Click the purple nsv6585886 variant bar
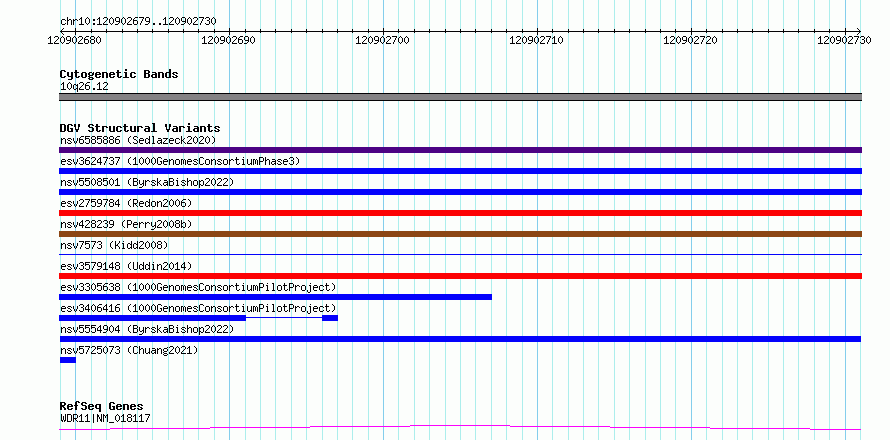The height and width of the screenshot is (440, 890). 460,150
